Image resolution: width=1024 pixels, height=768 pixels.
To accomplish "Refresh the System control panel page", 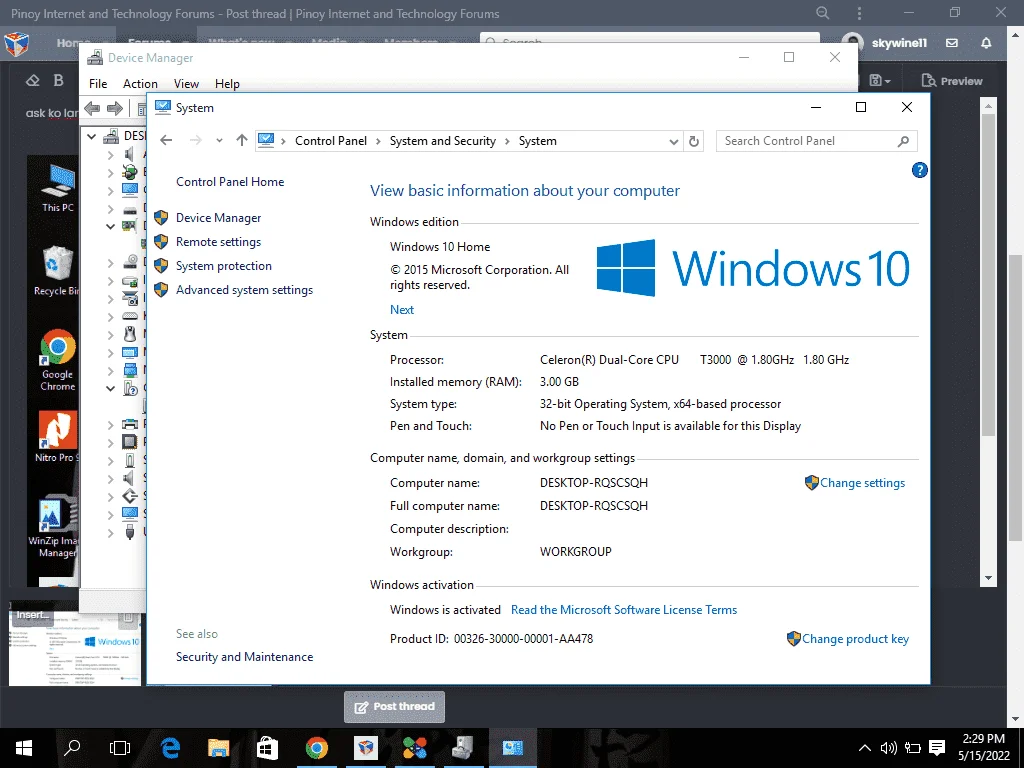I will pos(694,141).
